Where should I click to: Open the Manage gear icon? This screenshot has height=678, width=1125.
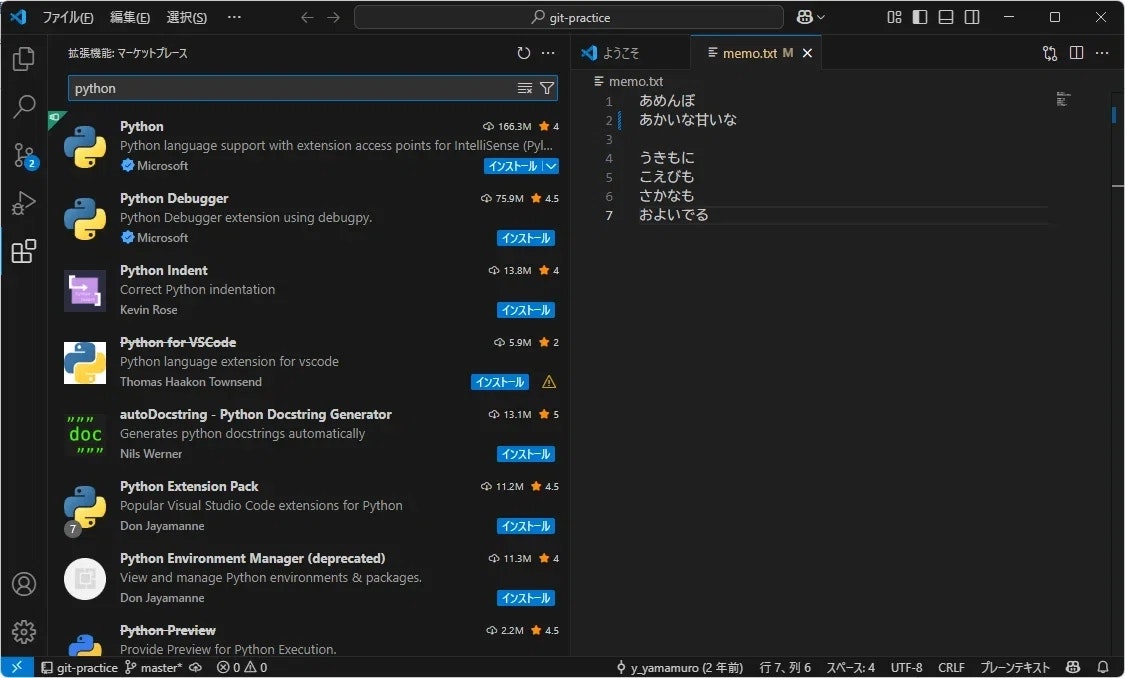pos(24,632)
